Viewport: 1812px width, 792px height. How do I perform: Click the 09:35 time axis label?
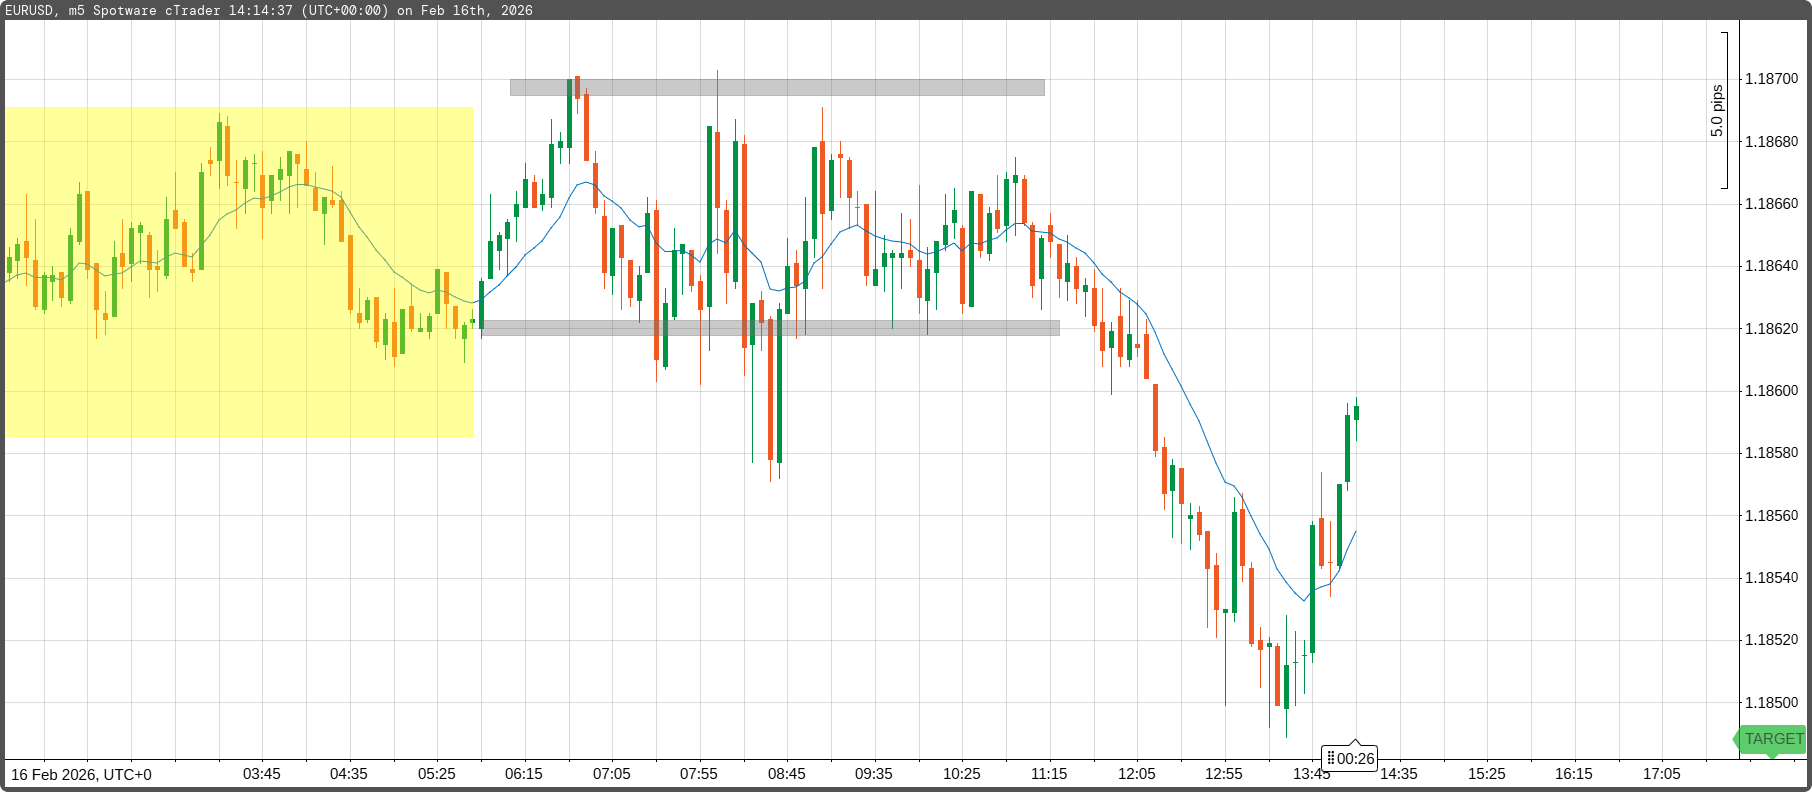coord(874,774)
